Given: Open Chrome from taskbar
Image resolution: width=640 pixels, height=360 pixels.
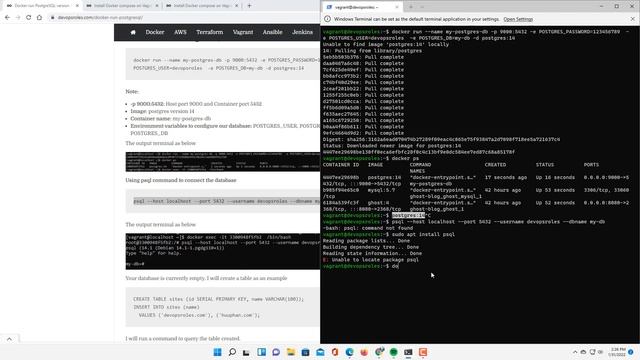Looking at the screenshot, I should click(379, 351).
